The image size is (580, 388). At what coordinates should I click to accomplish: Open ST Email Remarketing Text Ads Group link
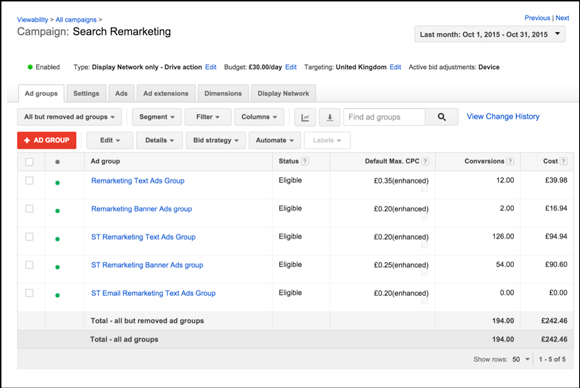click(153, 293)
